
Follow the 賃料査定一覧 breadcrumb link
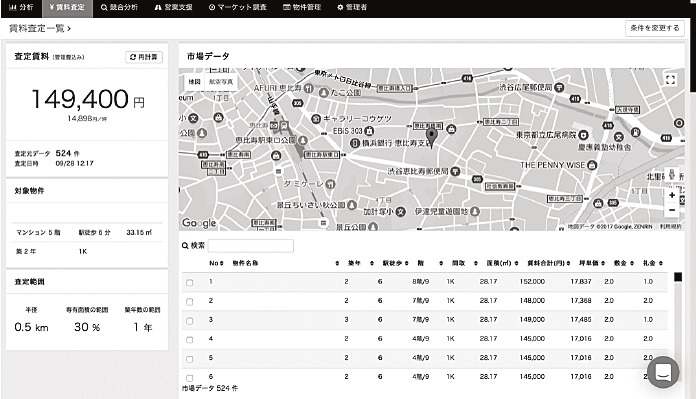(37, 28)
